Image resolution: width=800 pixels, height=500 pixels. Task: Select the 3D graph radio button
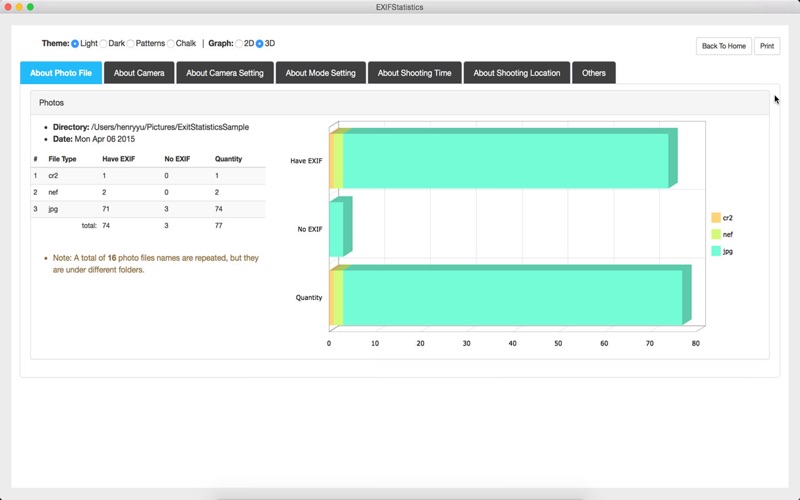click(x=260, y=44)
